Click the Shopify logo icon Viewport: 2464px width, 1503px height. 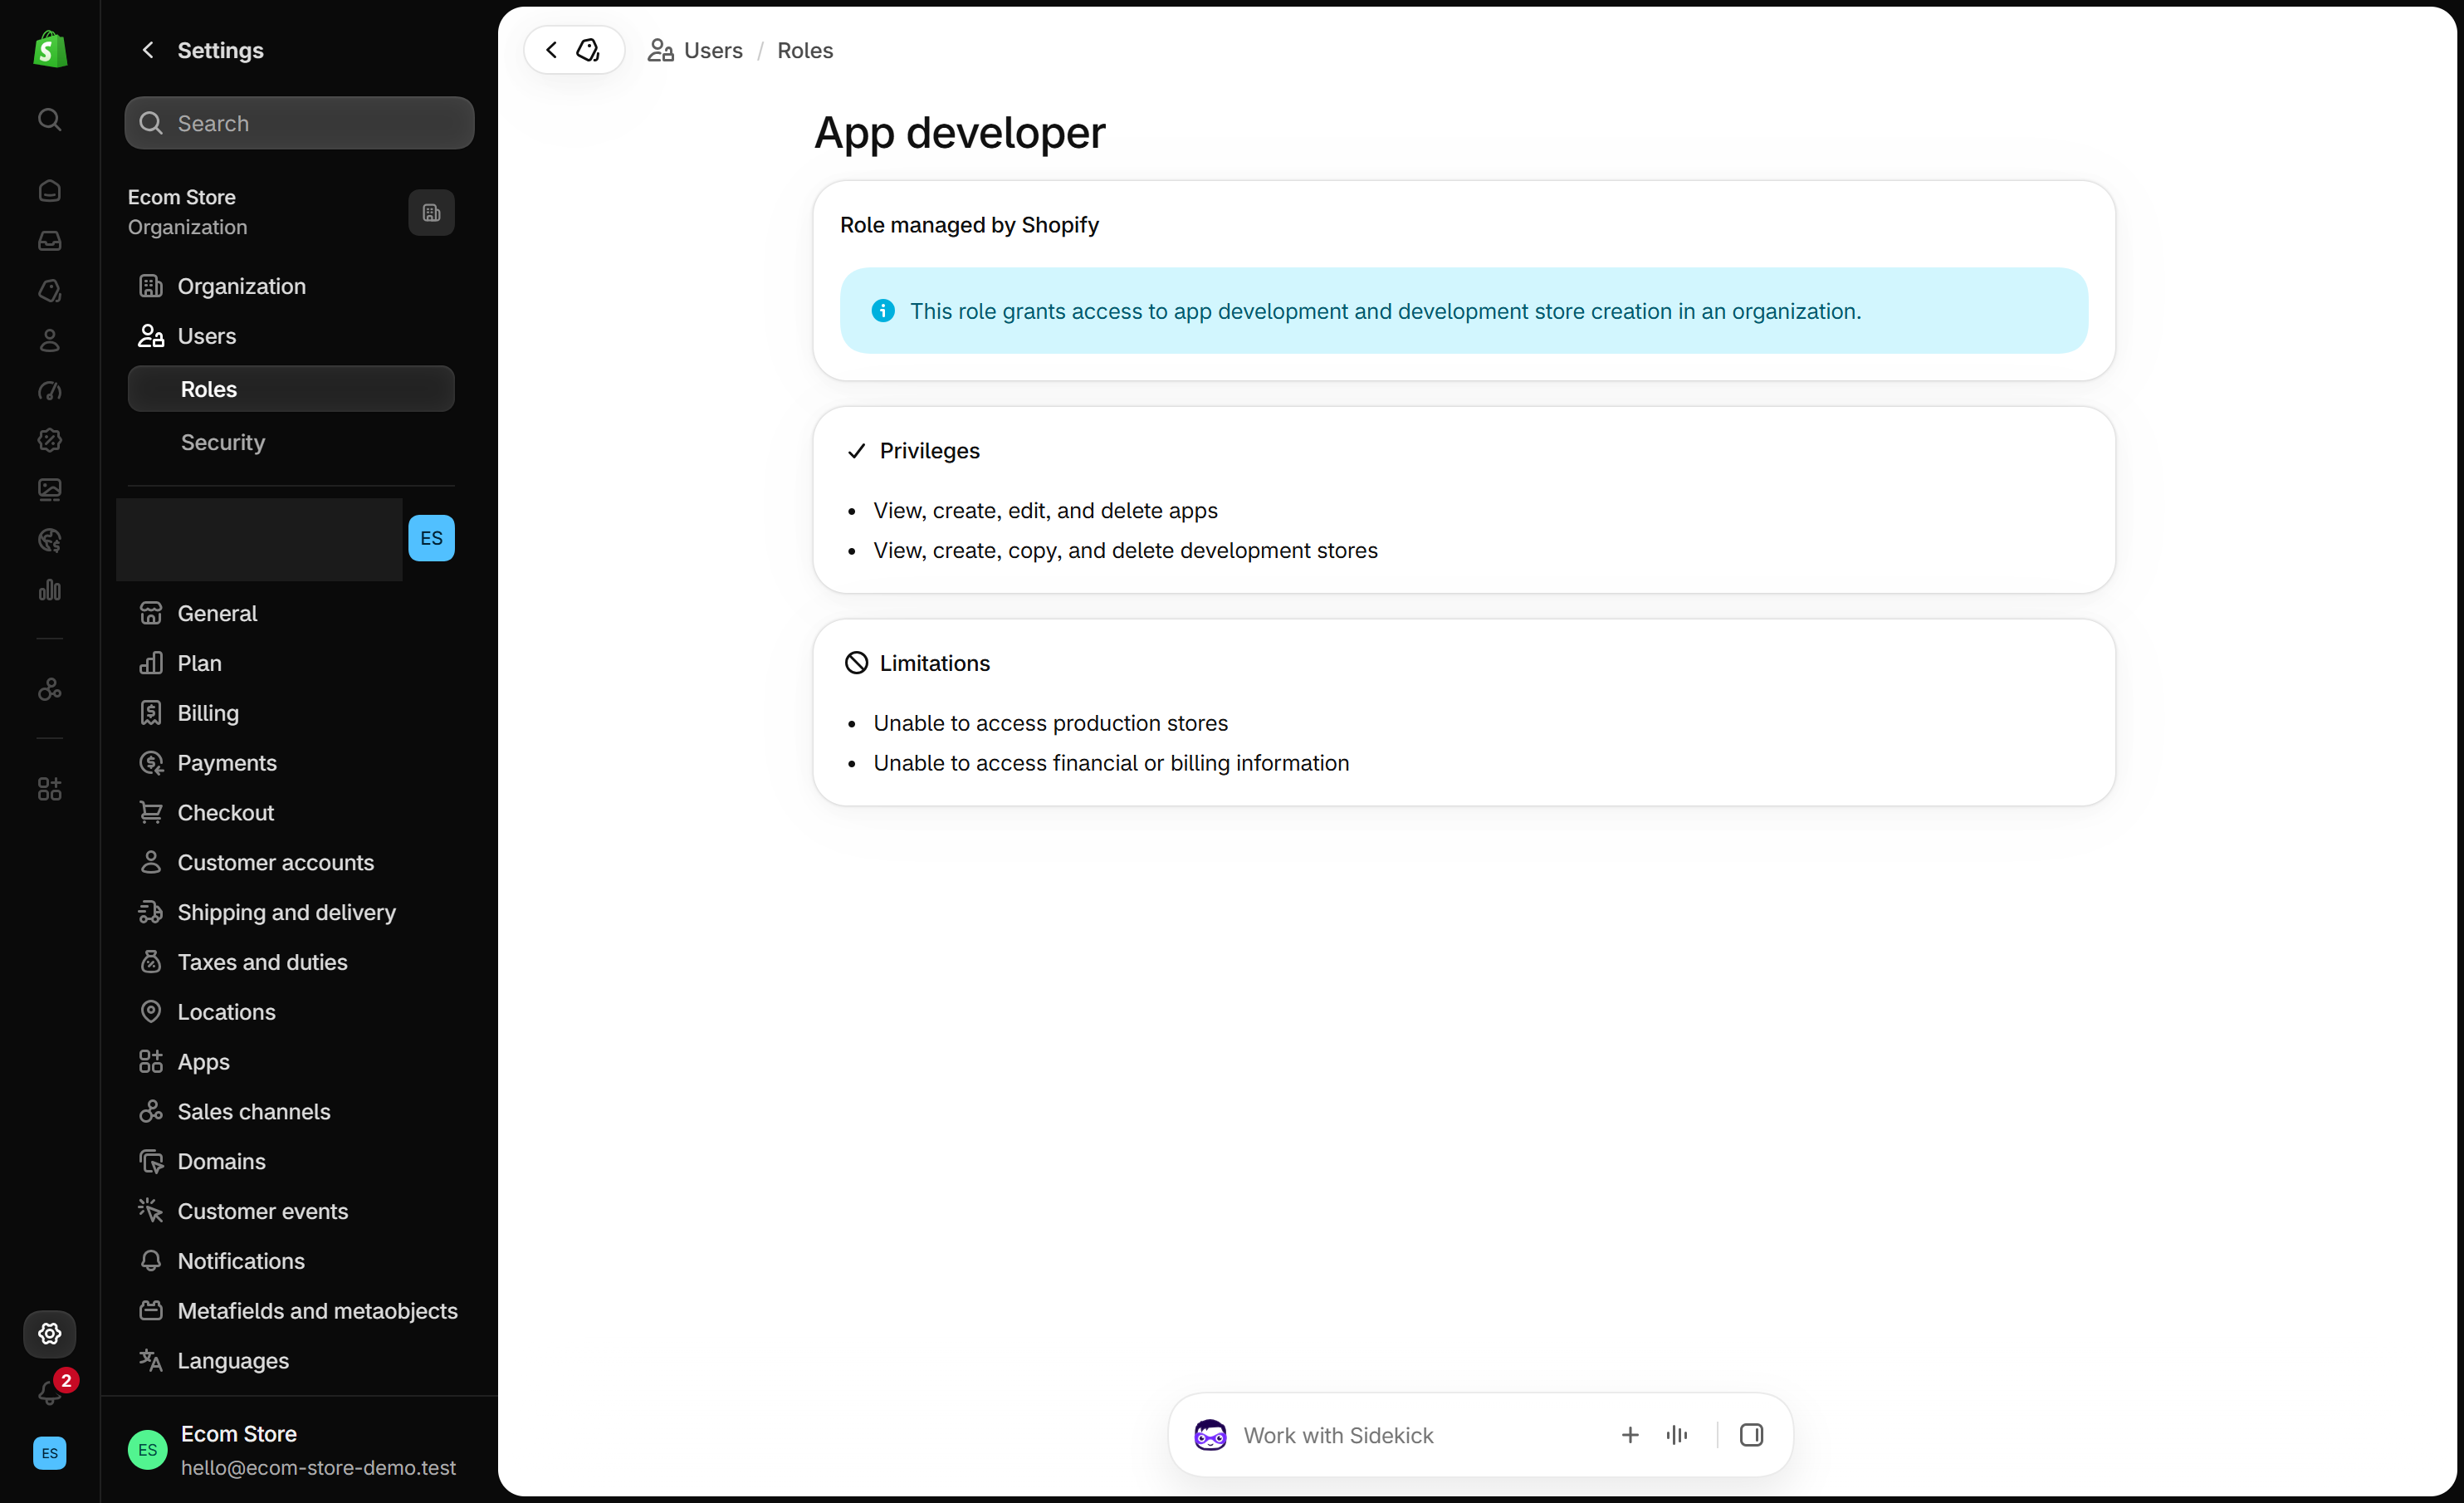(x=50, y=49)
